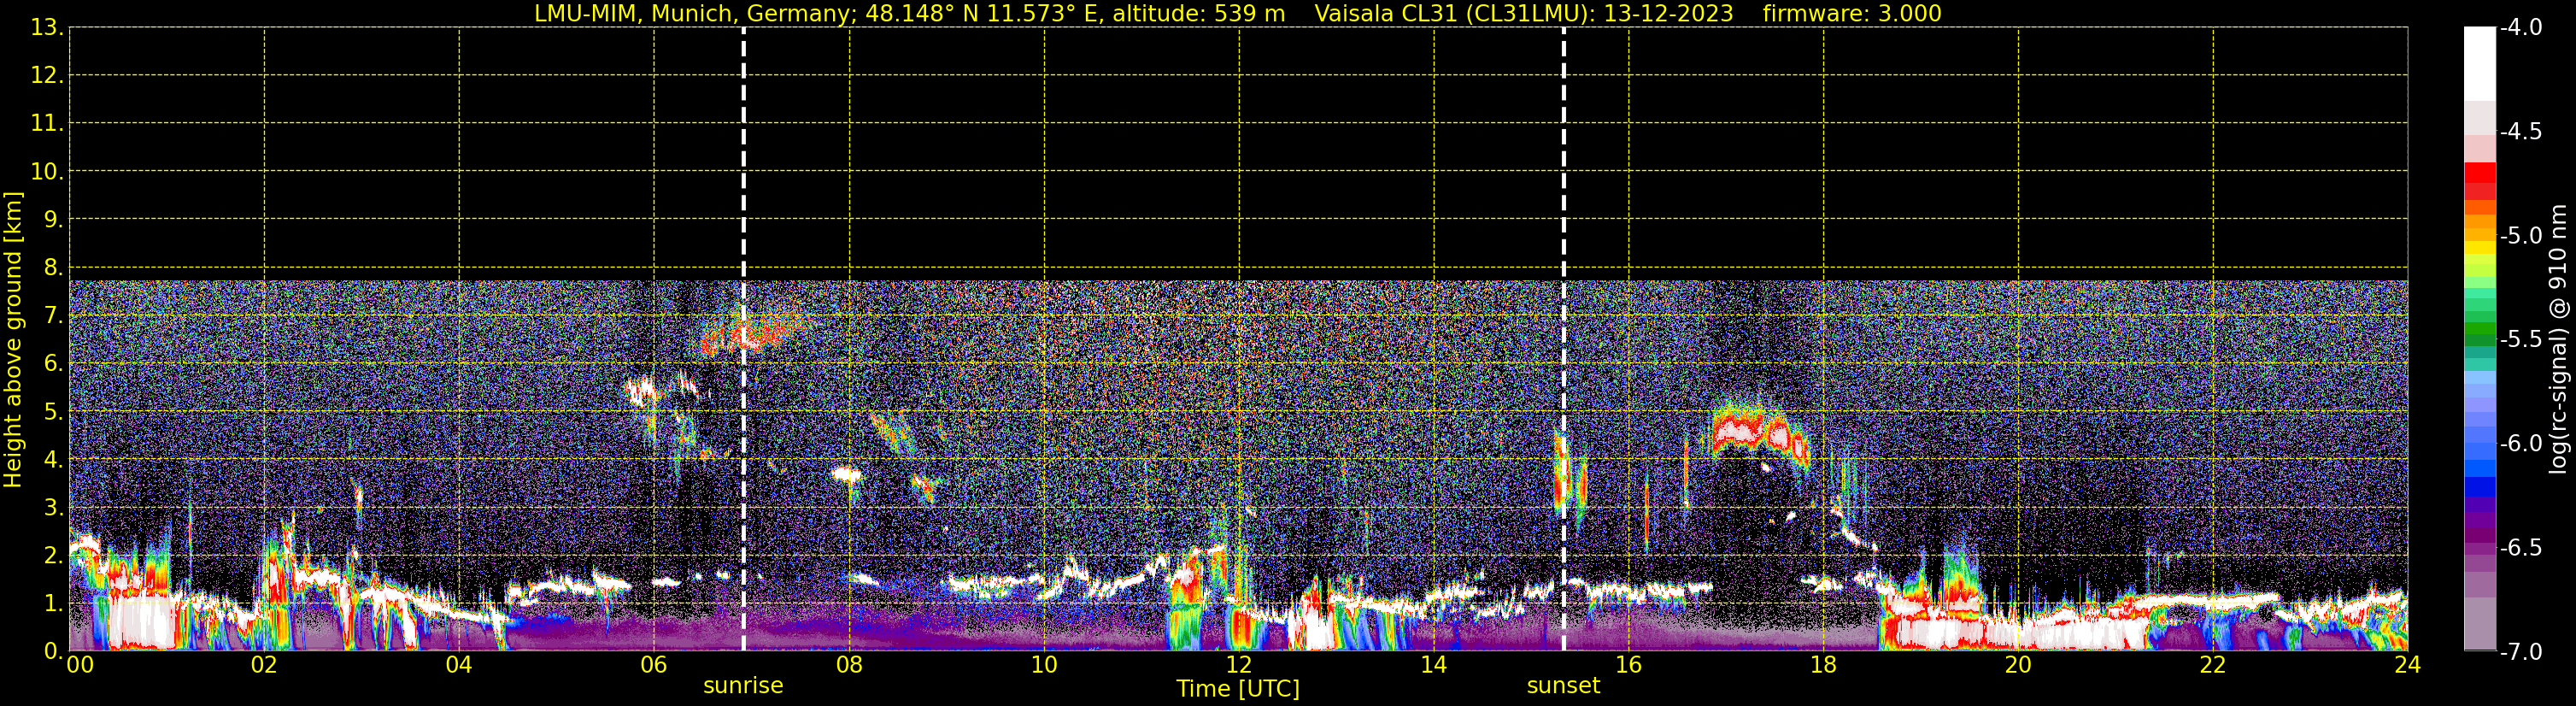Click the "5." tick on the height axis
Viewport: 2576px width, 706px height.
click(x=53, y=411)
